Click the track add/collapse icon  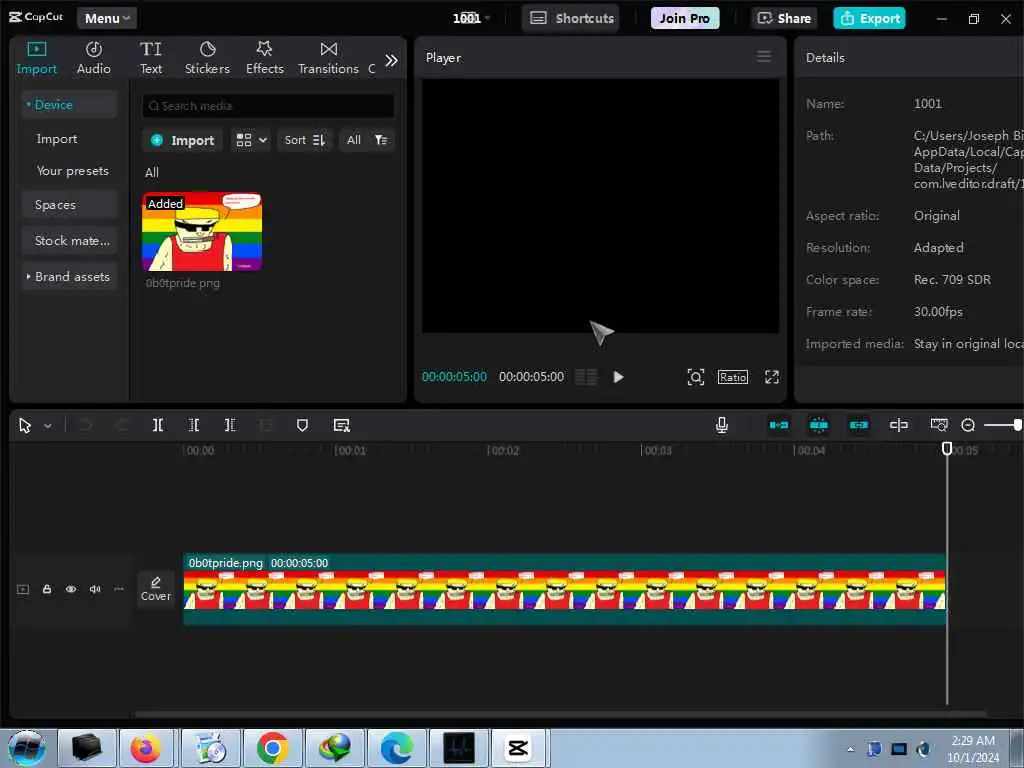(x=23, y=589)
